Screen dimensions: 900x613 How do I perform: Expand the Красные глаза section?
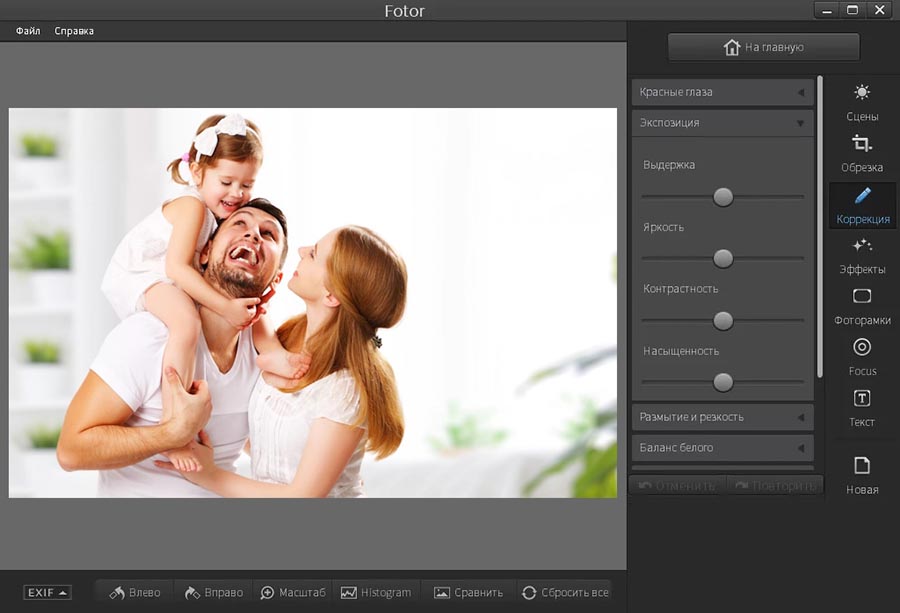click(x=722, y=92)
